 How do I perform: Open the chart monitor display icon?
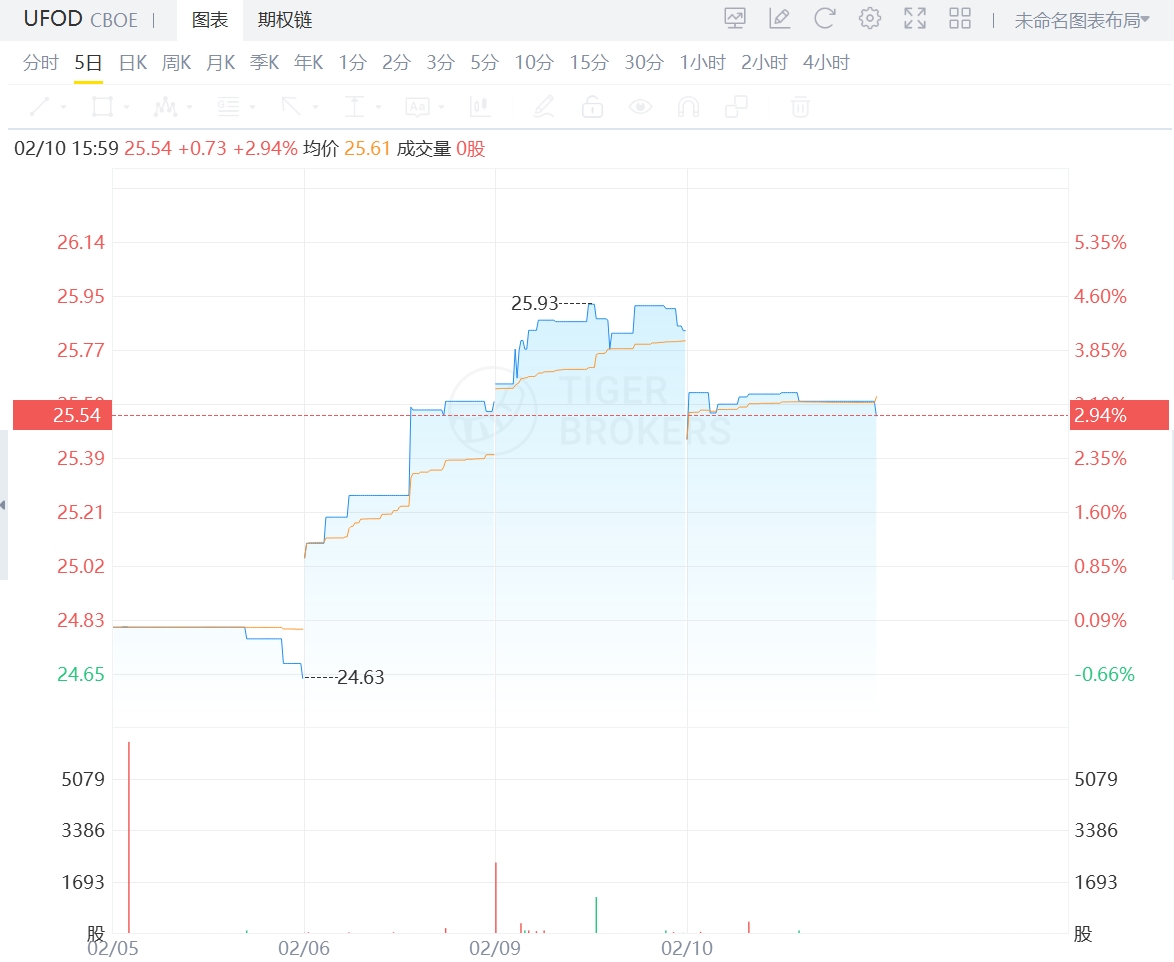735,18
